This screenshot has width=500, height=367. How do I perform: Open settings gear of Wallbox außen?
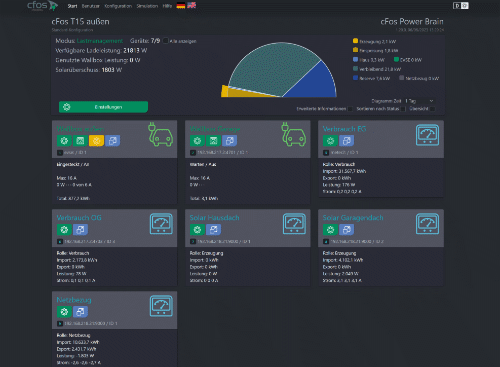[x=64, y=141]
